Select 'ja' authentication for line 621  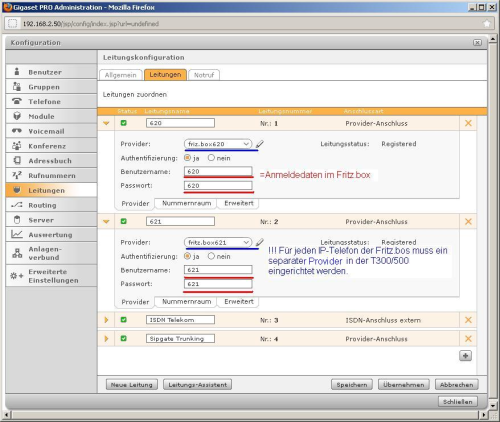coord(187,256)
